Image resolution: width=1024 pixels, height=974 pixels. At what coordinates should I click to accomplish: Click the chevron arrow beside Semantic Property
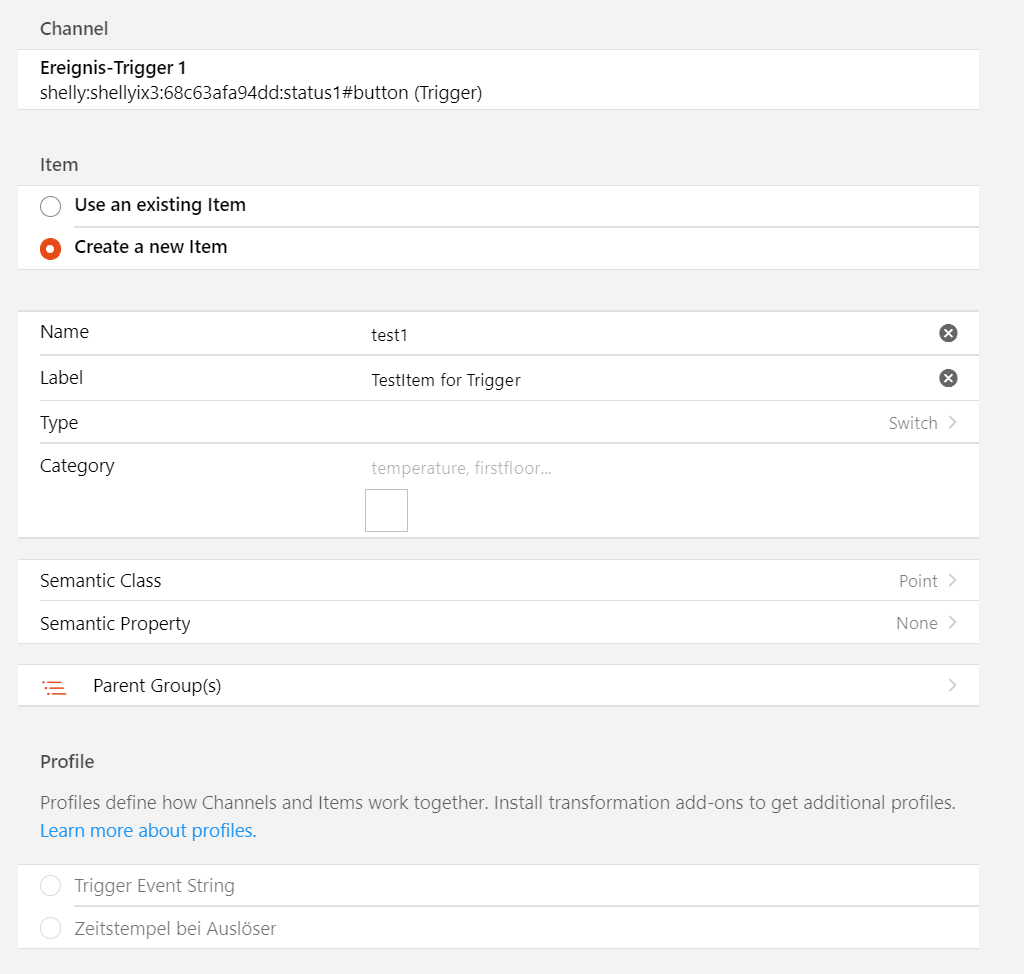click(952, 623)
